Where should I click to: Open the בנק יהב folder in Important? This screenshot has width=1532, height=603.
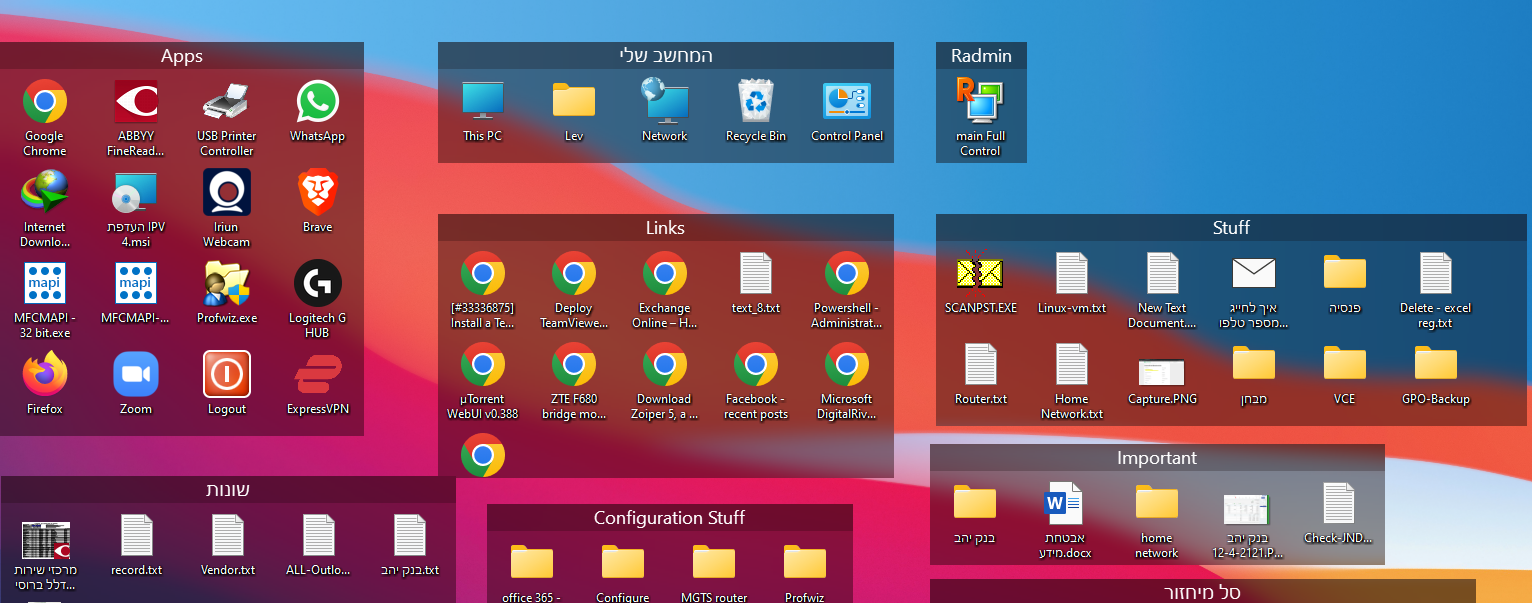tap(975, 503)
